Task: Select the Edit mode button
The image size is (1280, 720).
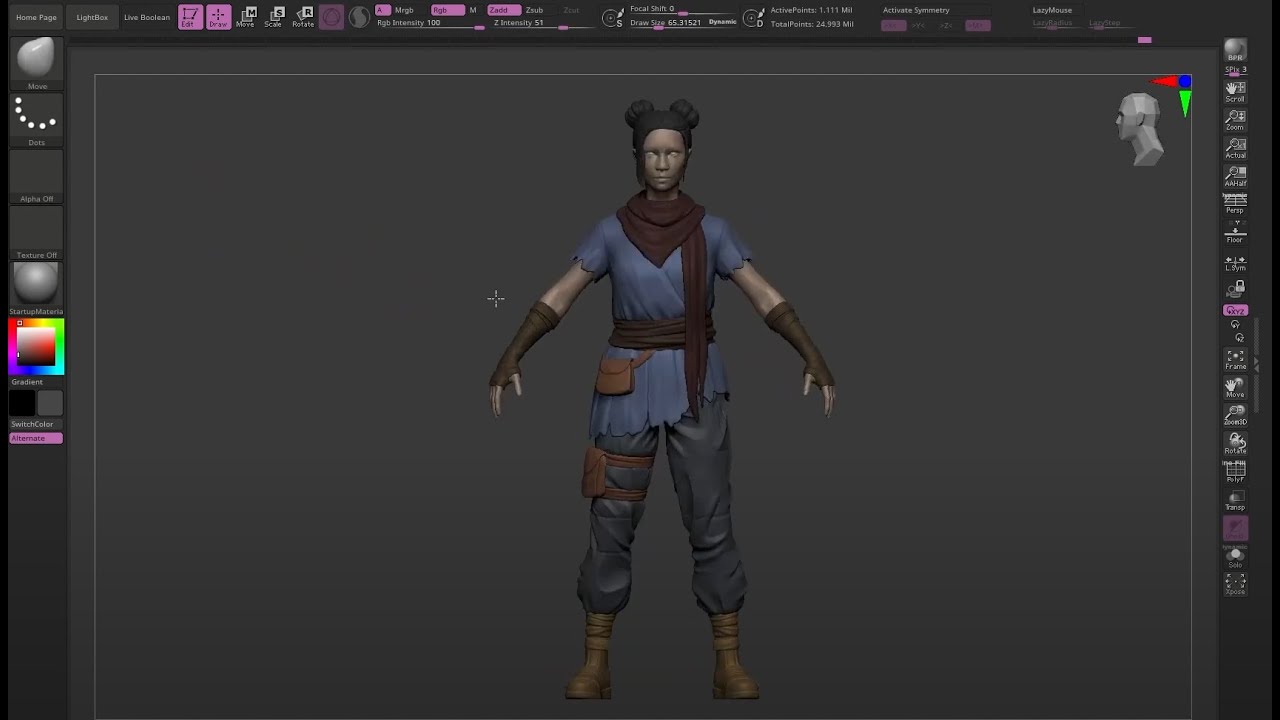Action: (x=189, y=16)
